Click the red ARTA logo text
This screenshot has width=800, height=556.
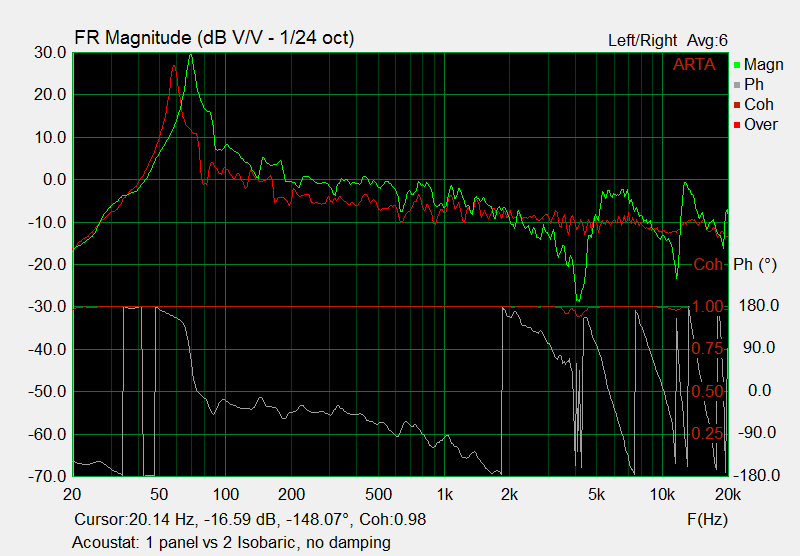(x=694, y=64)
